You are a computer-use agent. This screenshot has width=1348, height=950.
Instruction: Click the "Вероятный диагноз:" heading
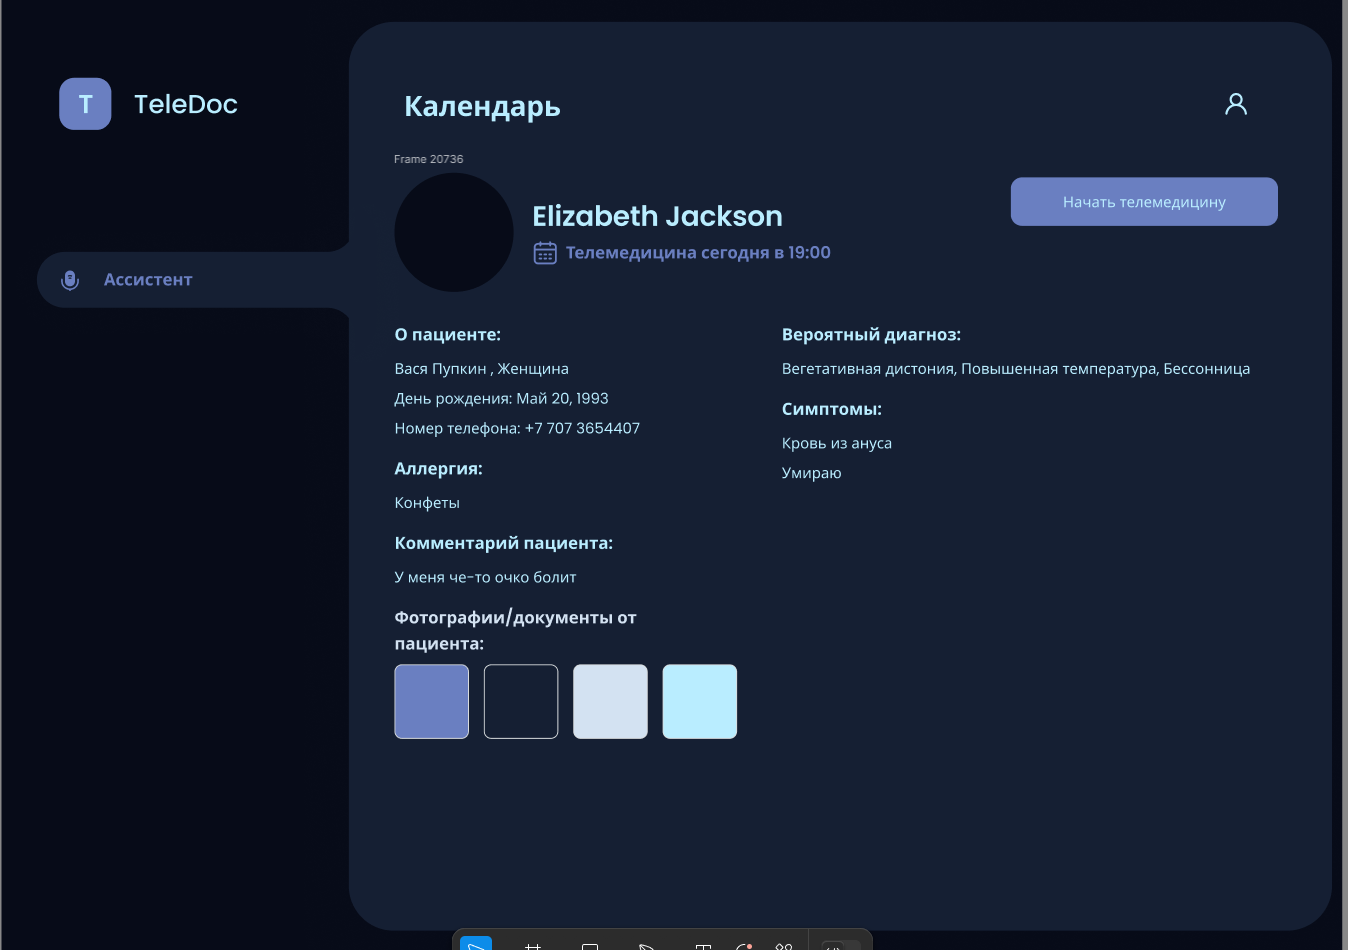[871, 335]
